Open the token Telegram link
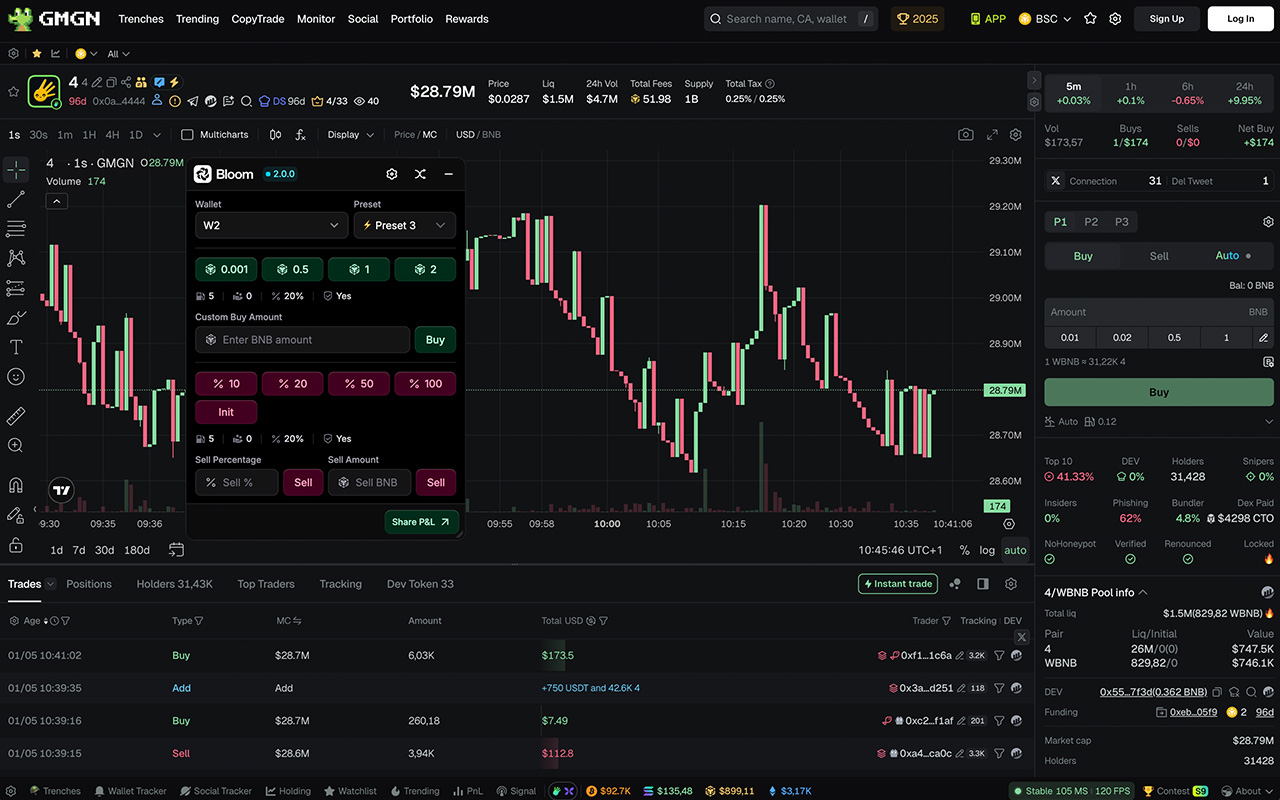The image size is (1280, 800). [x=193, y=101]
